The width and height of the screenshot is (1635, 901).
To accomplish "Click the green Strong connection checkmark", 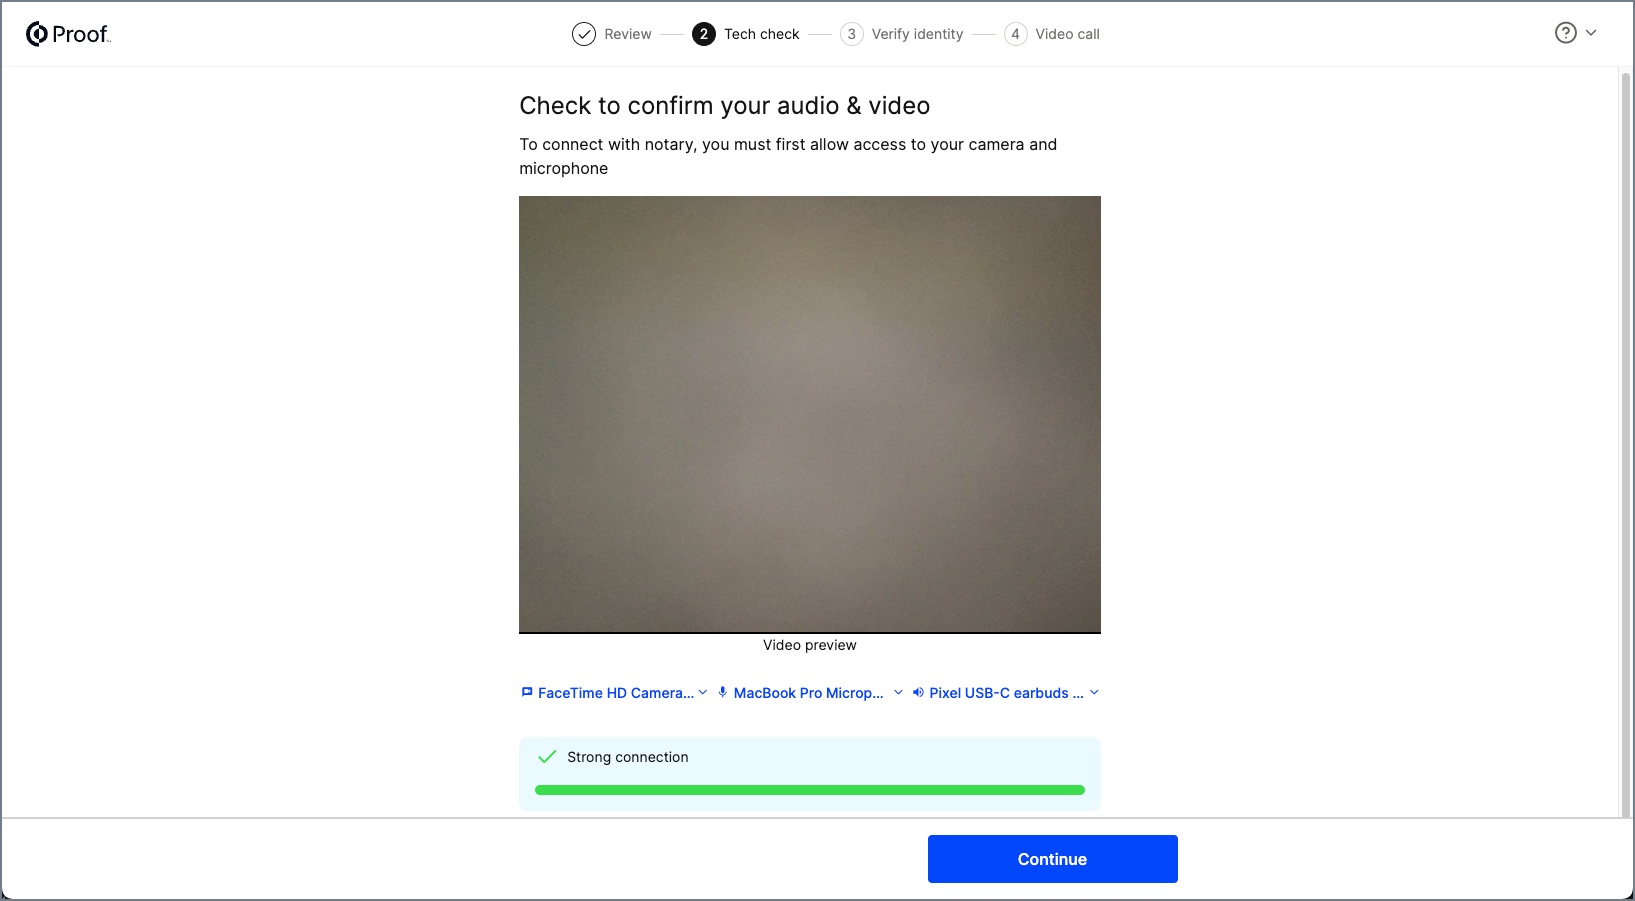I will tap(547, 757).
